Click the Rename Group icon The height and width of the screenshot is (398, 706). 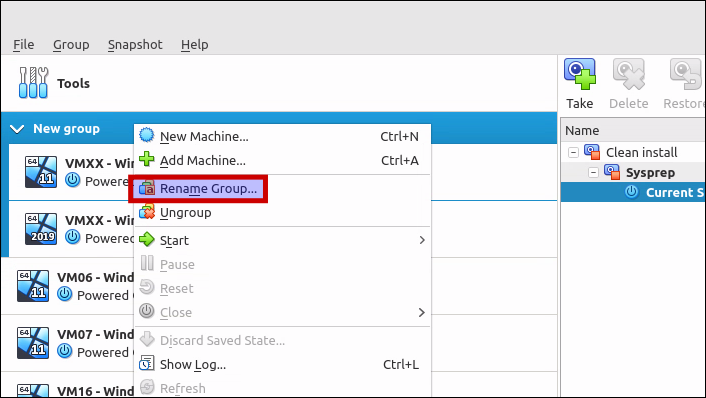click(147, 188)
